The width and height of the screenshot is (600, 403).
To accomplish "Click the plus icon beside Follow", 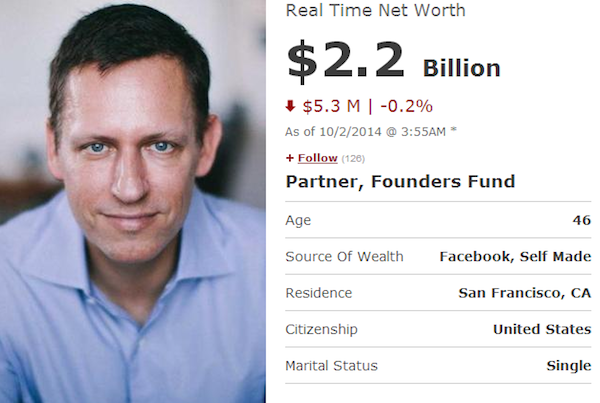I will pyautogui.click(x=289, y=158).
